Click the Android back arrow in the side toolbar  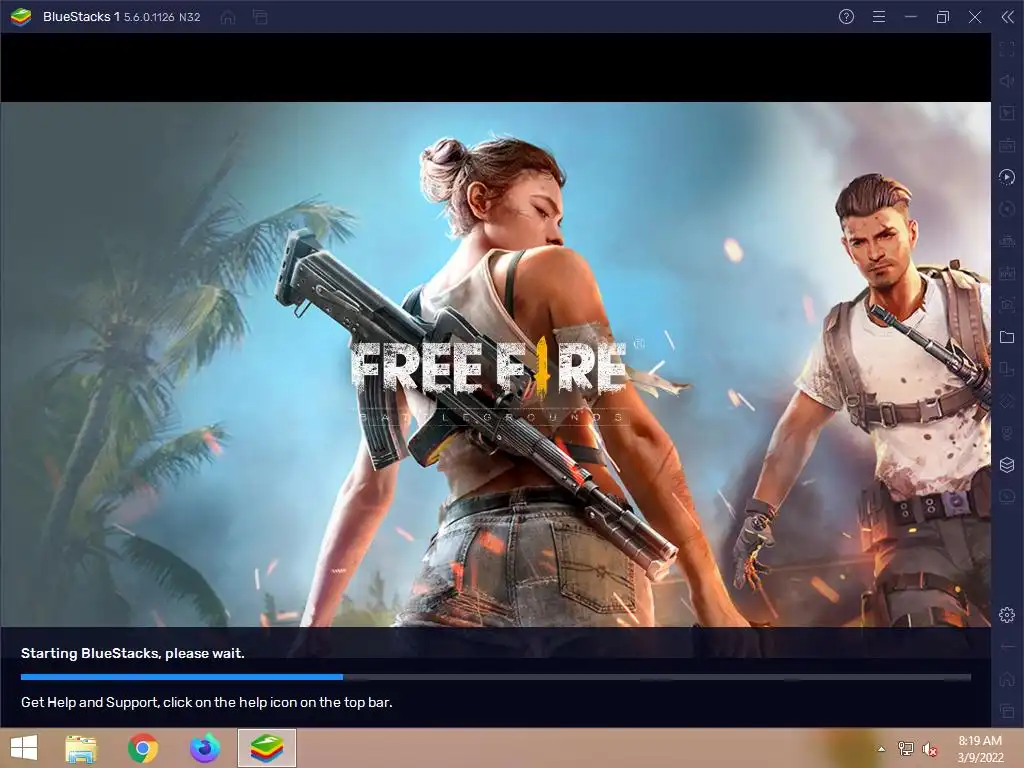[x=1007, y=647]
